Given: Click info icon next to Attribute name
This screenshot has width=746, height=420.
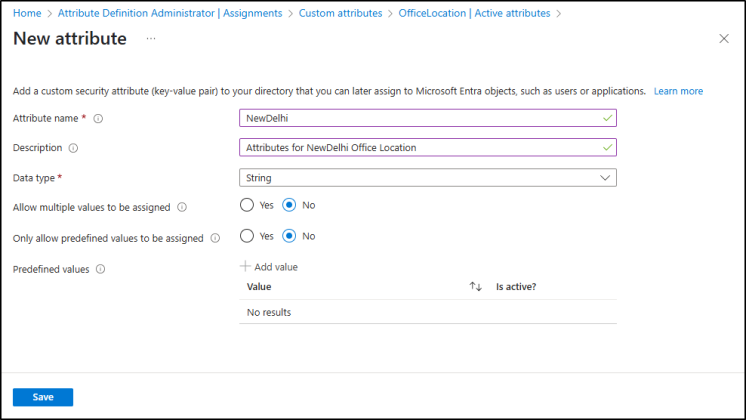Looking at the screenshot, I should pyautogui.click(x=98, y=118).
